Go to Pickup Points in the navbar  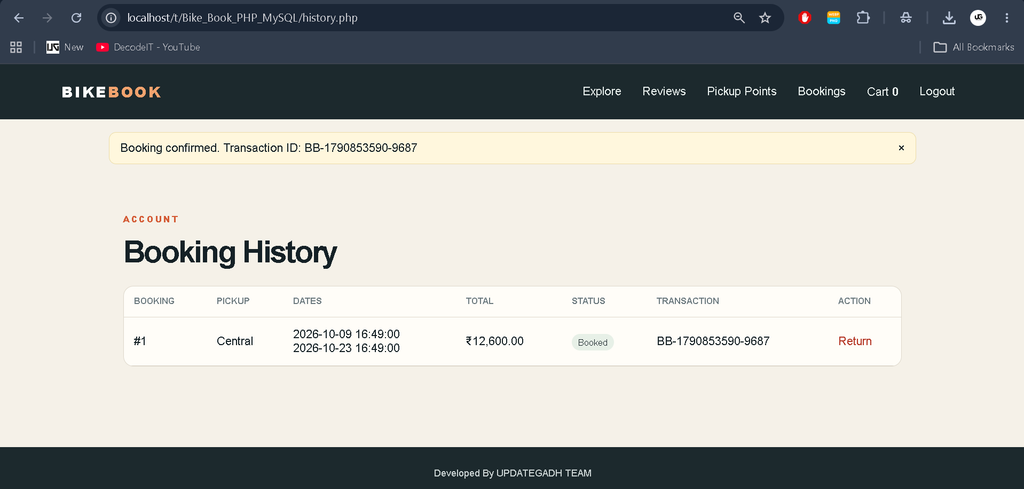[741, 91]
